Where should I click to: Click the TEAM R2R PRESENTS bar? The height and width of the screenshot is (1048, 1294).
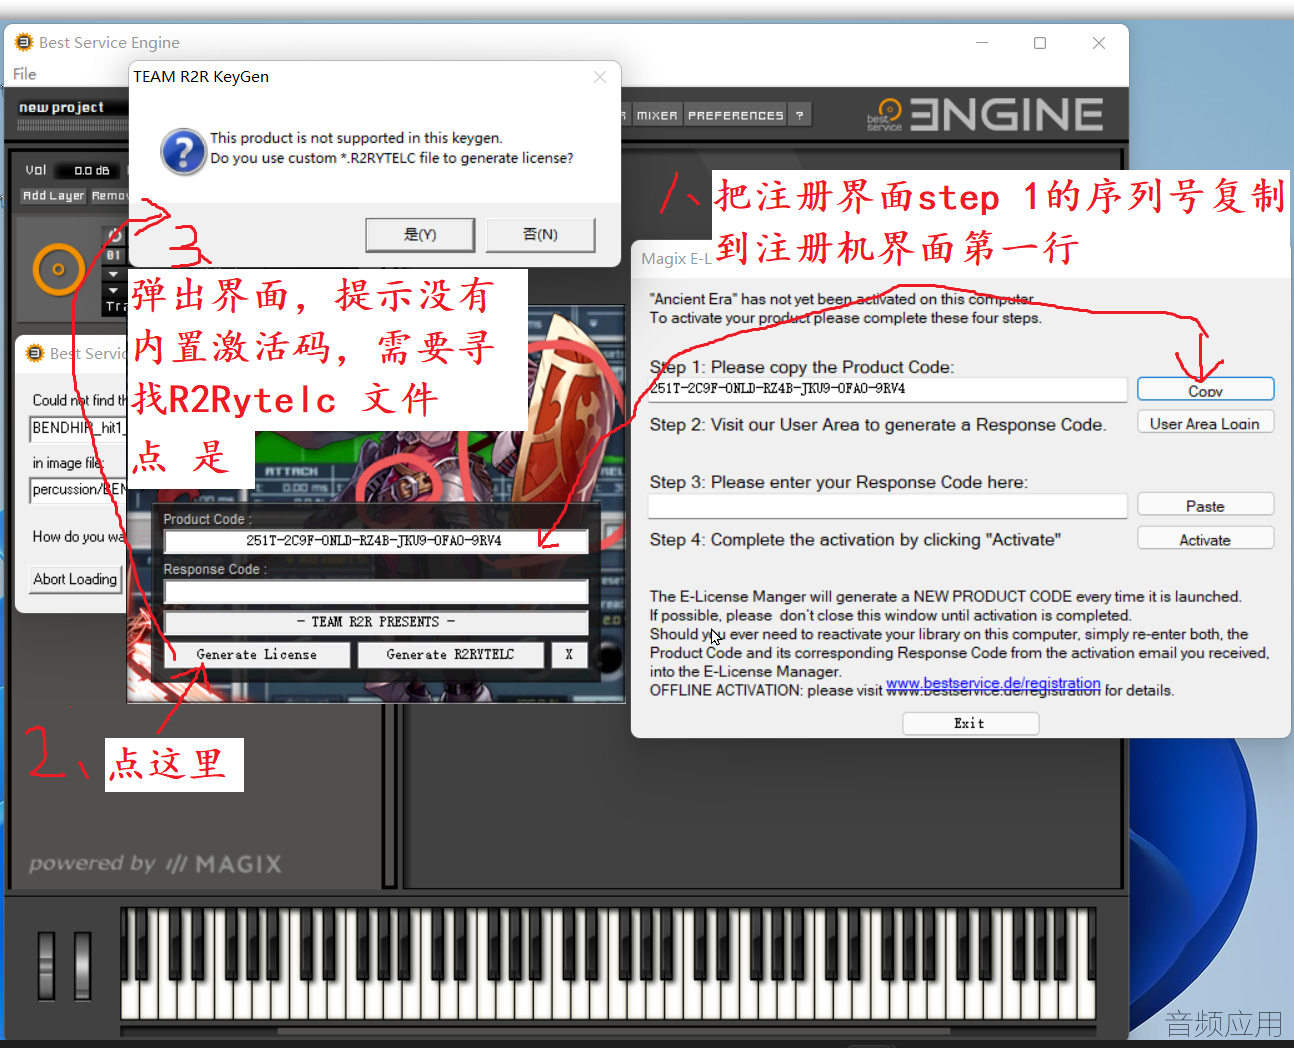point(376,622)
